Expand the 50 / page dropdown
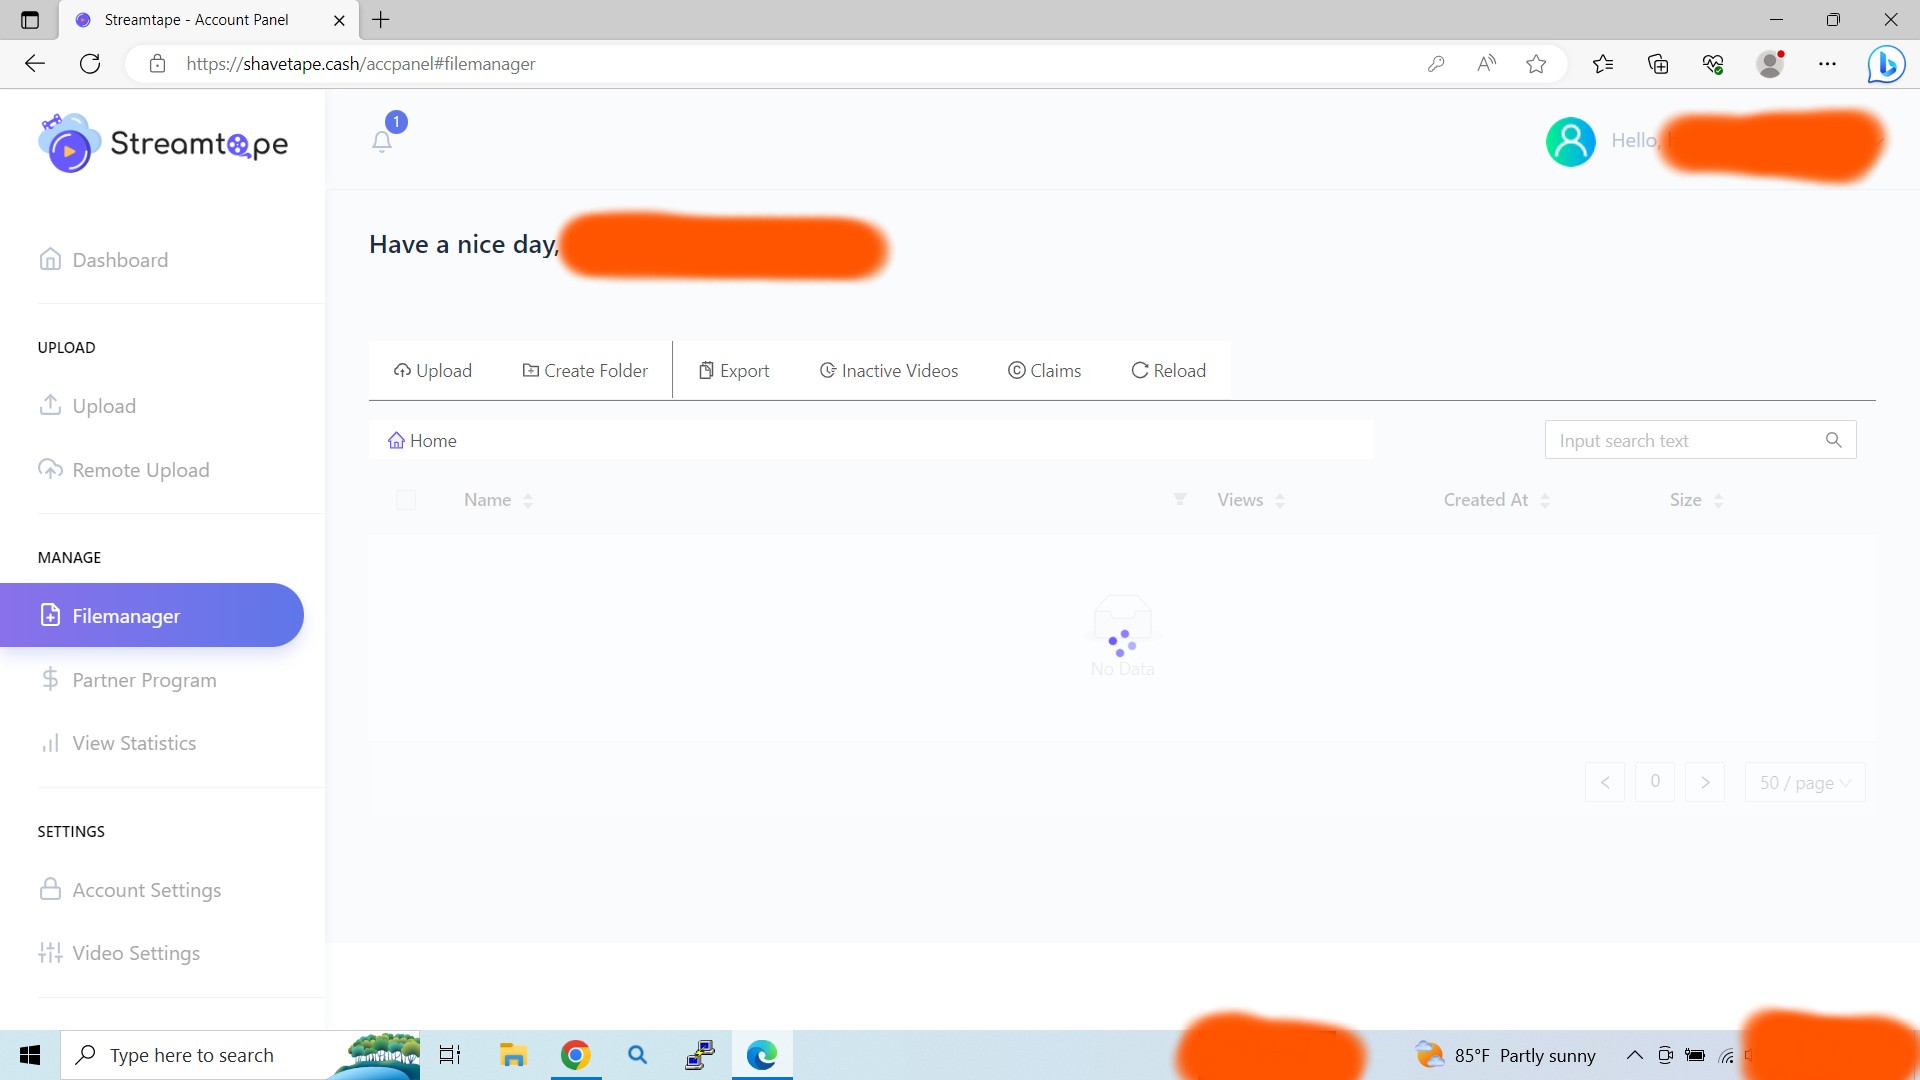 [1805, 782]
